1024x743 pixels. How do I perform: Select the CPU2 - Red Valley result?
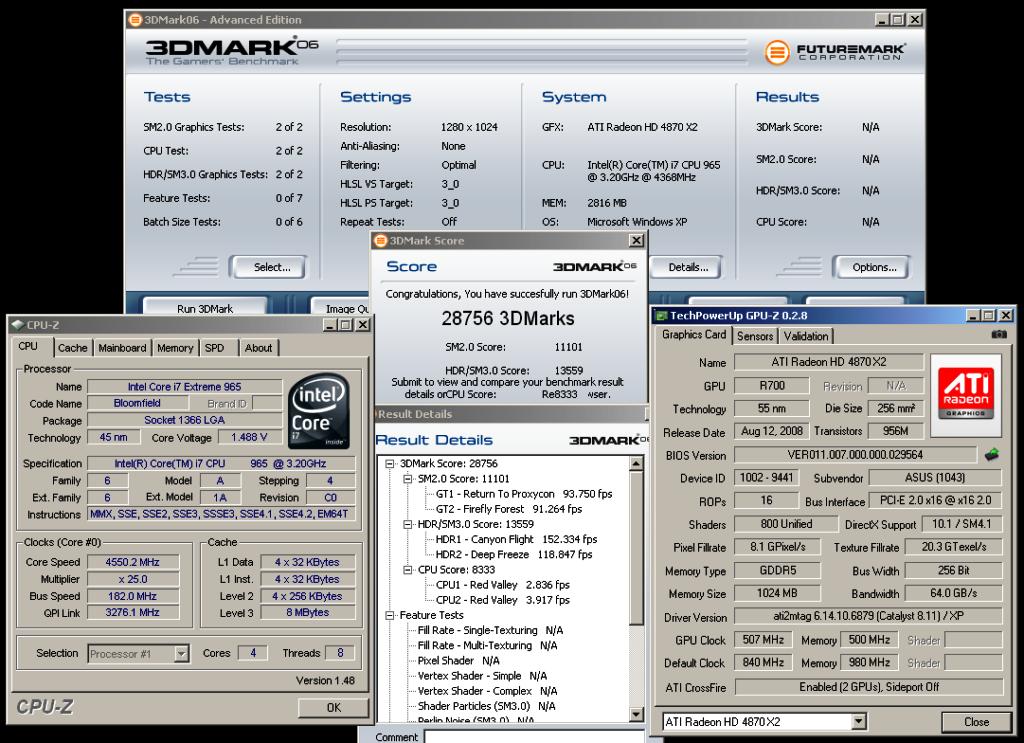(x=502, y=600)
